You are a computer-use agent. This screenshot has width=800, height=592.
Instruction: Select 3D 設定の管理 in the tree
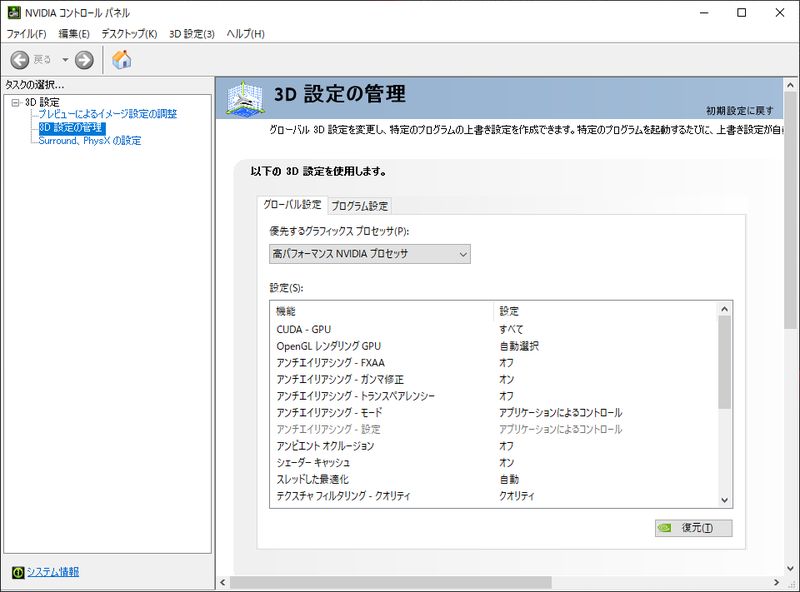pos(71,128)
